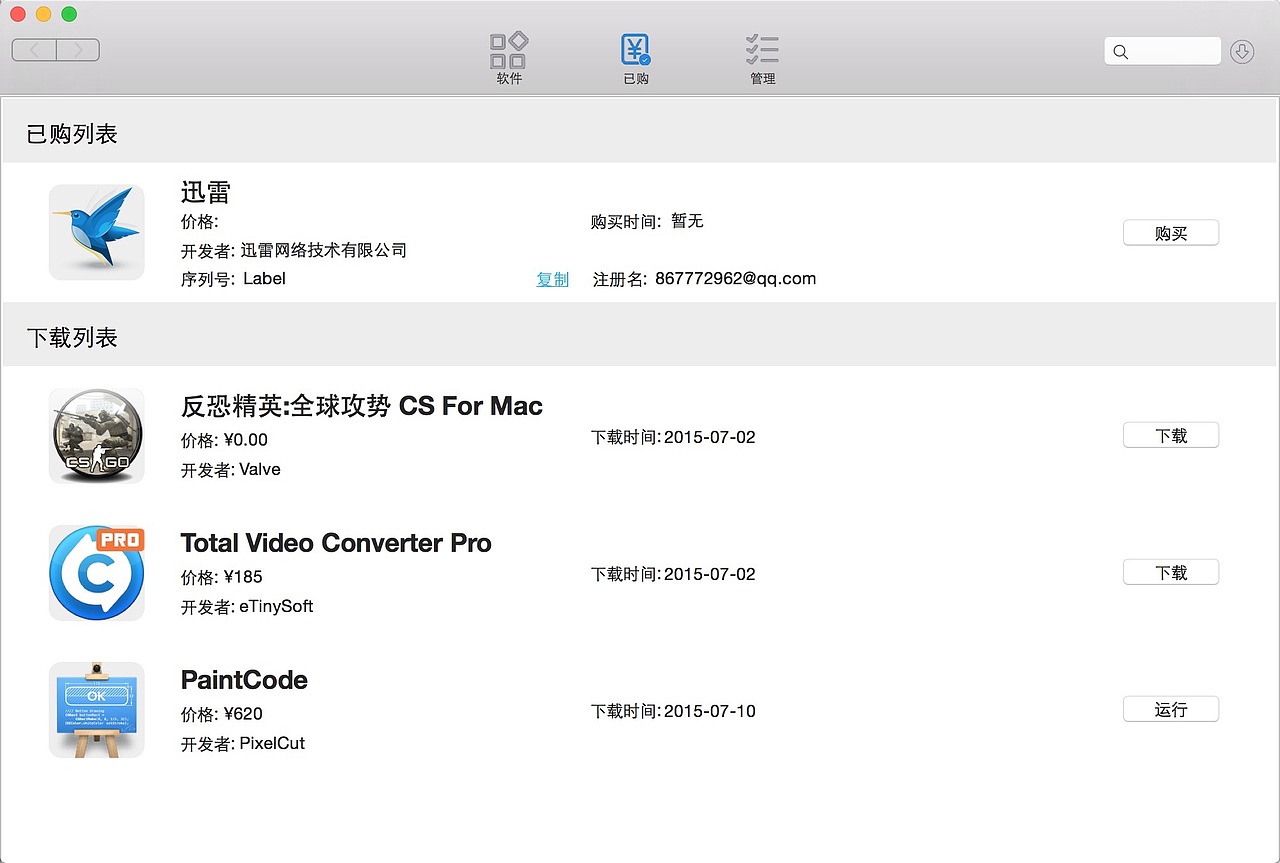Click developer PixelCut text

[x=272, y=743]
